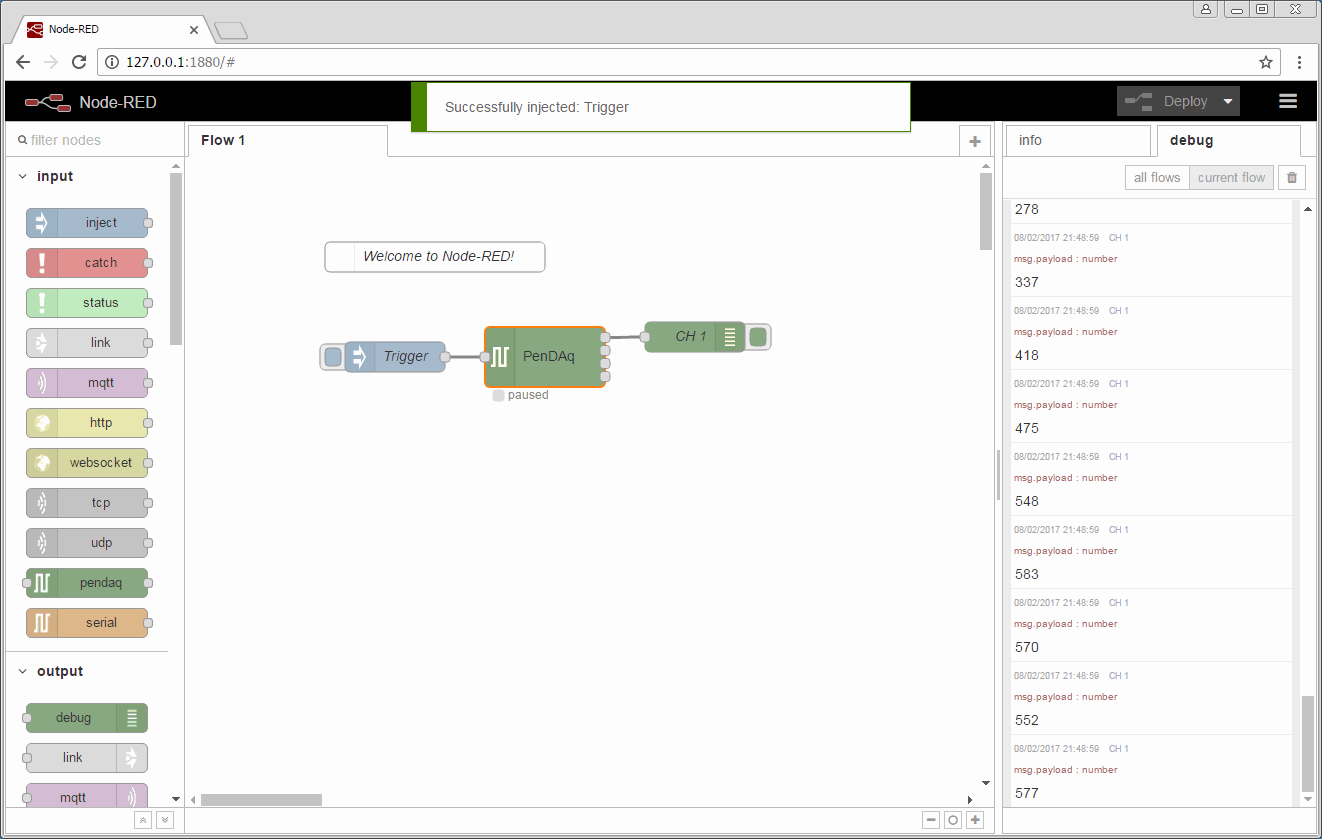
Task: Bookmark this page with the star icon
Action: pyautogui.click(x=1266, y=62)
